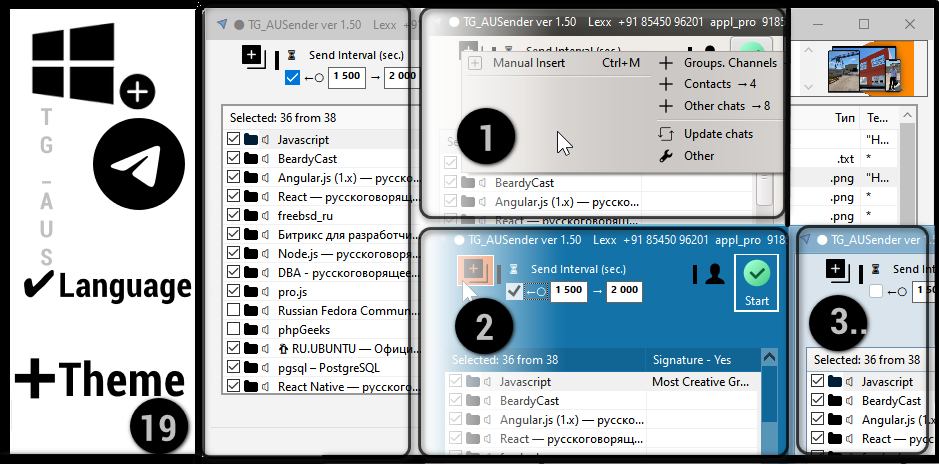Click BeardyCast folder icon in lower-right window
The height and width of the screenshot is (464, 939).
(x=835, y=401)
